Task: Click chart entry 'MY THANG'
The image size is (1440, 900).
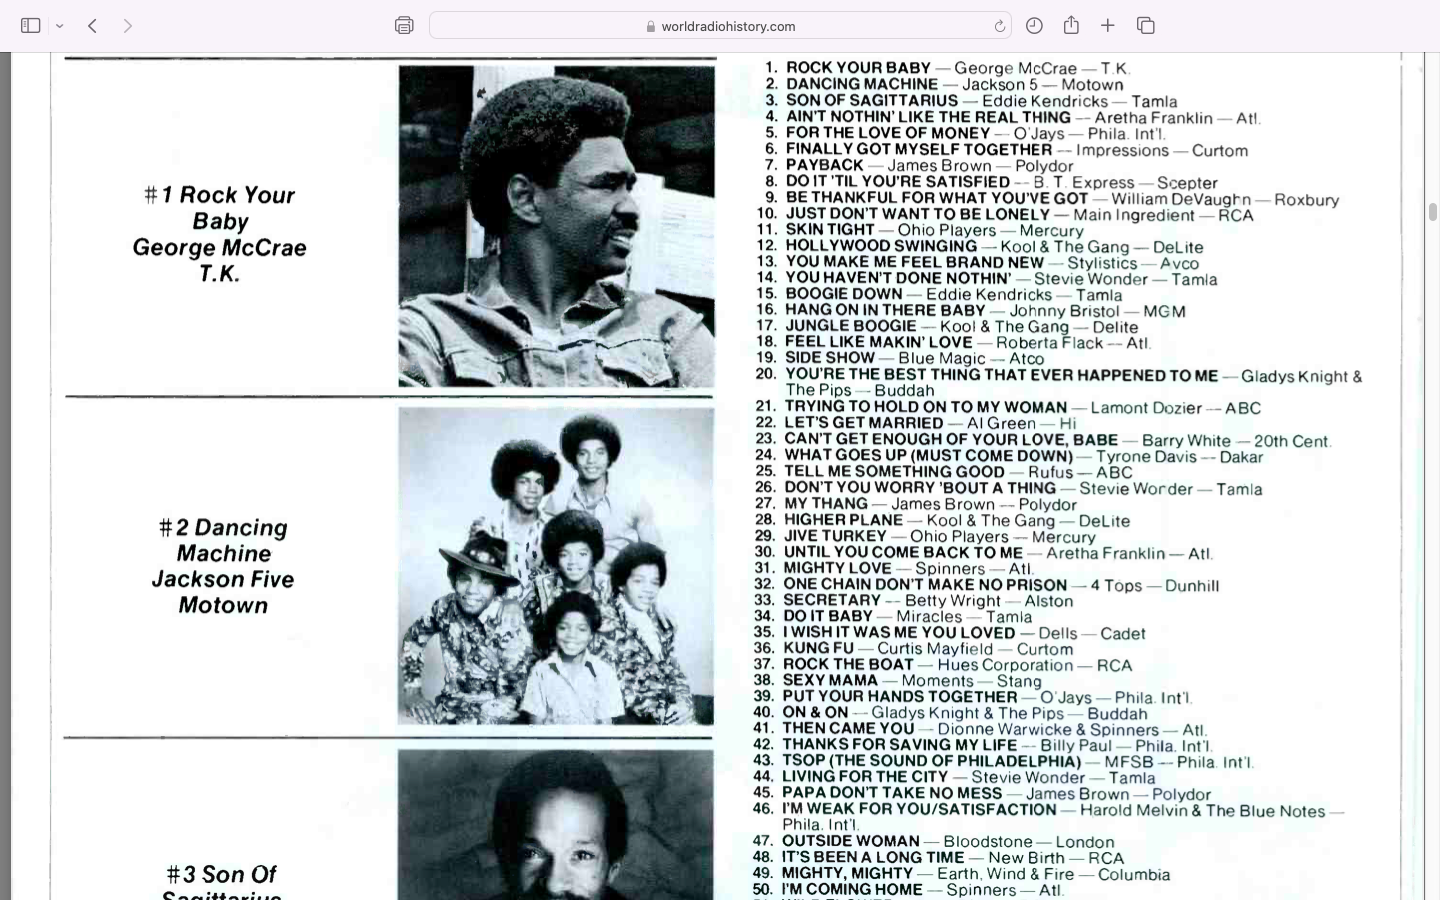Action: (826, 503)
